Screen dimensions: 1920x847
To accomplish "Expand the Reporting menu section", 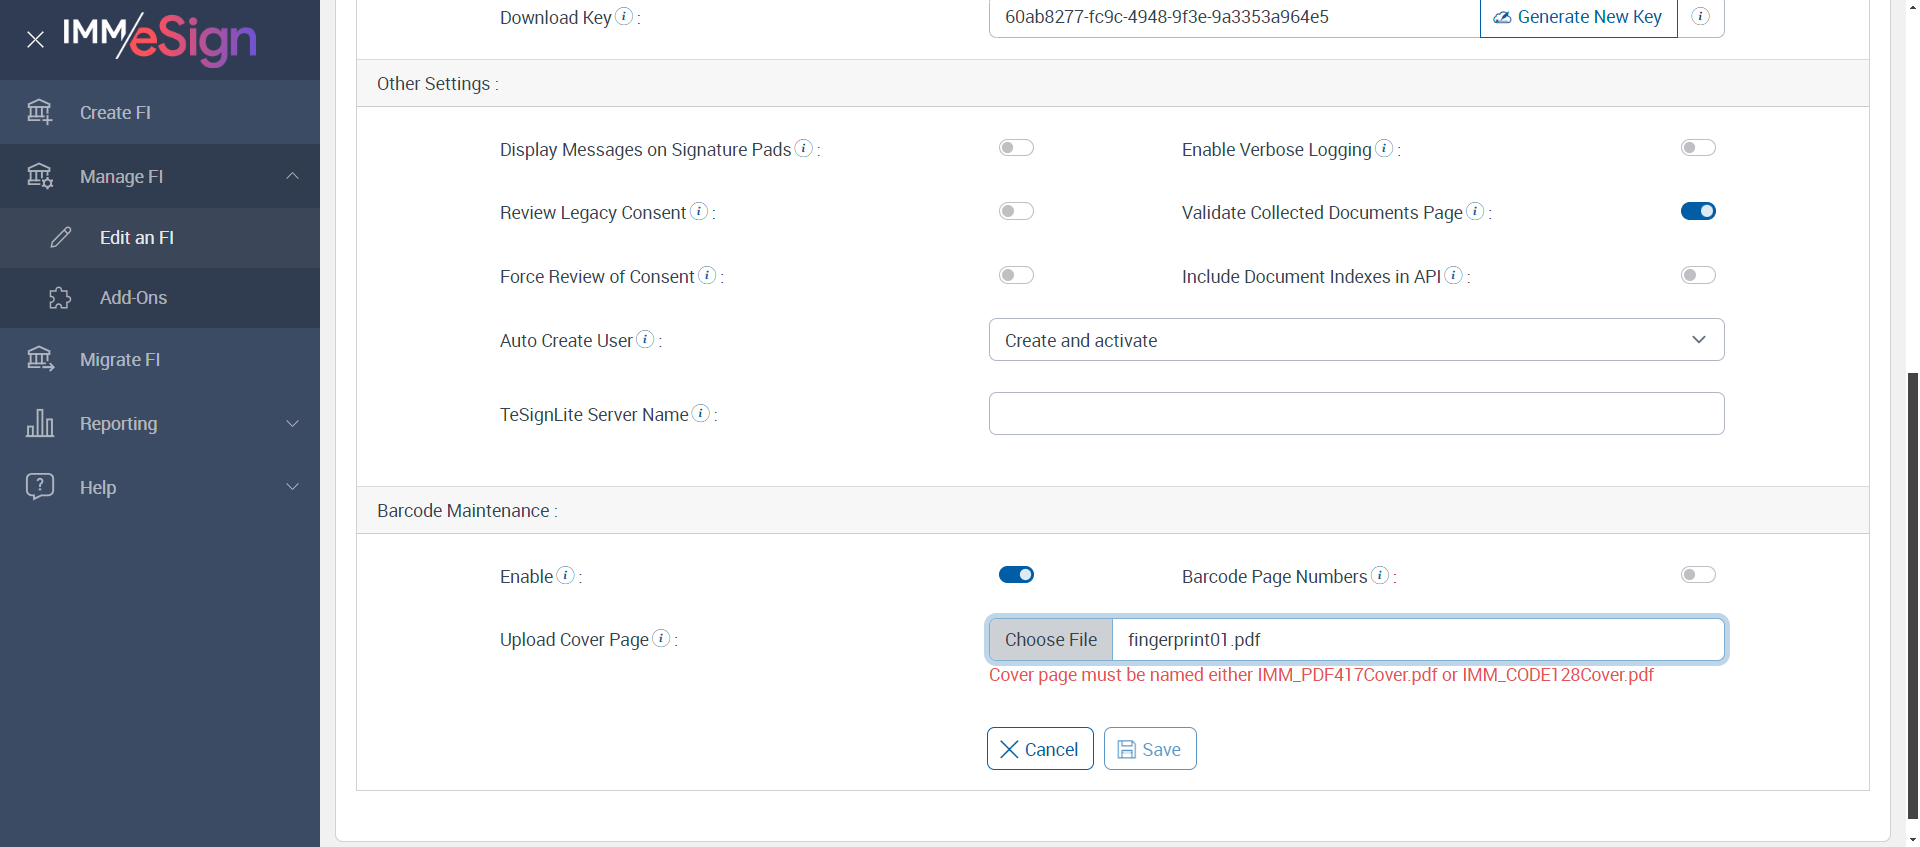I will [x=292, y=423].
